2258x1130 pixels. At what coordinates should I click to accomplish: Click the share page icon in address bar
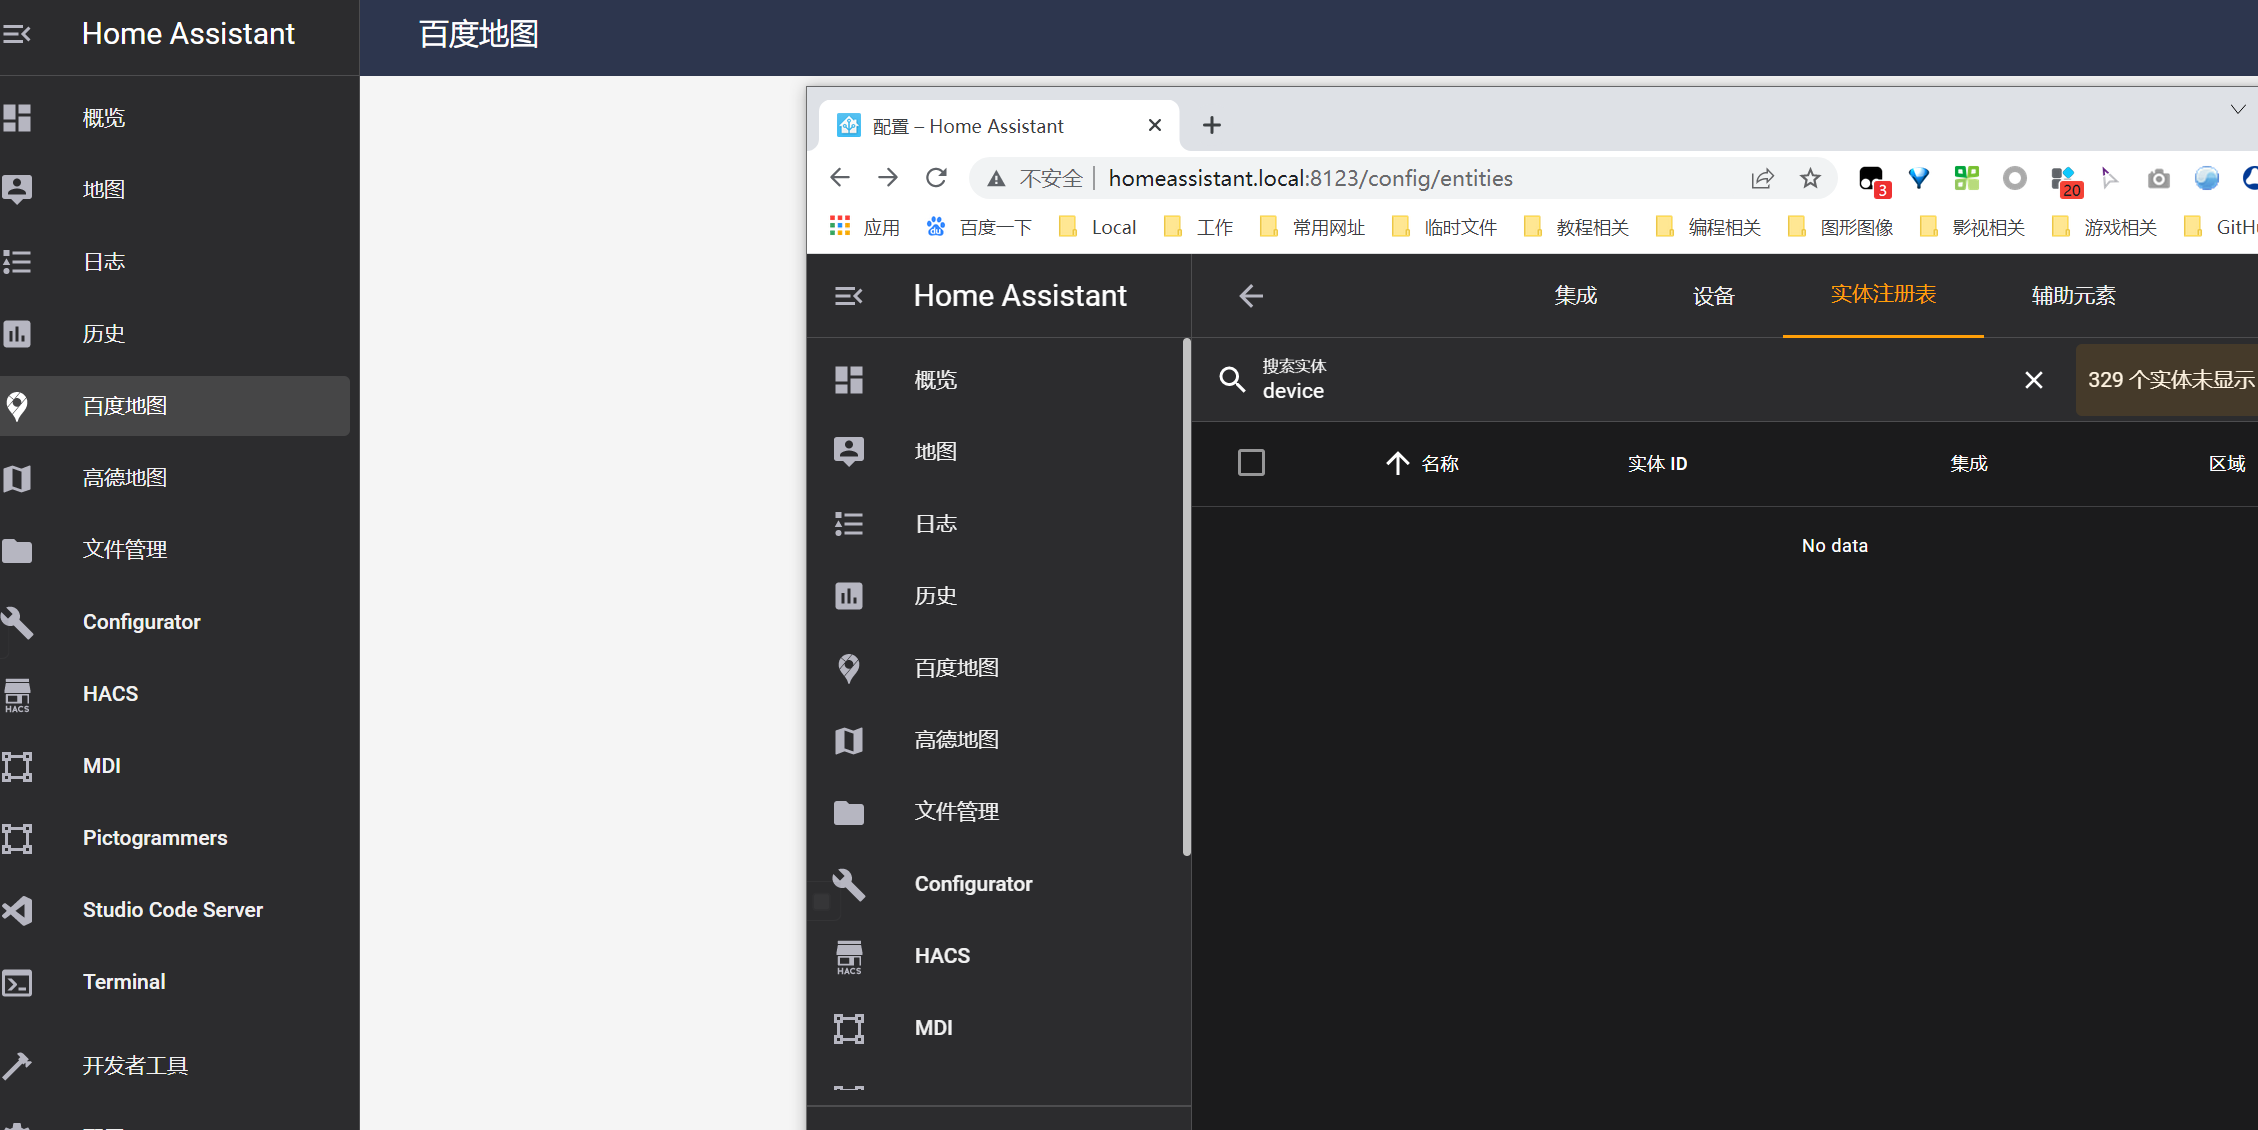[x=1762, y=179]
